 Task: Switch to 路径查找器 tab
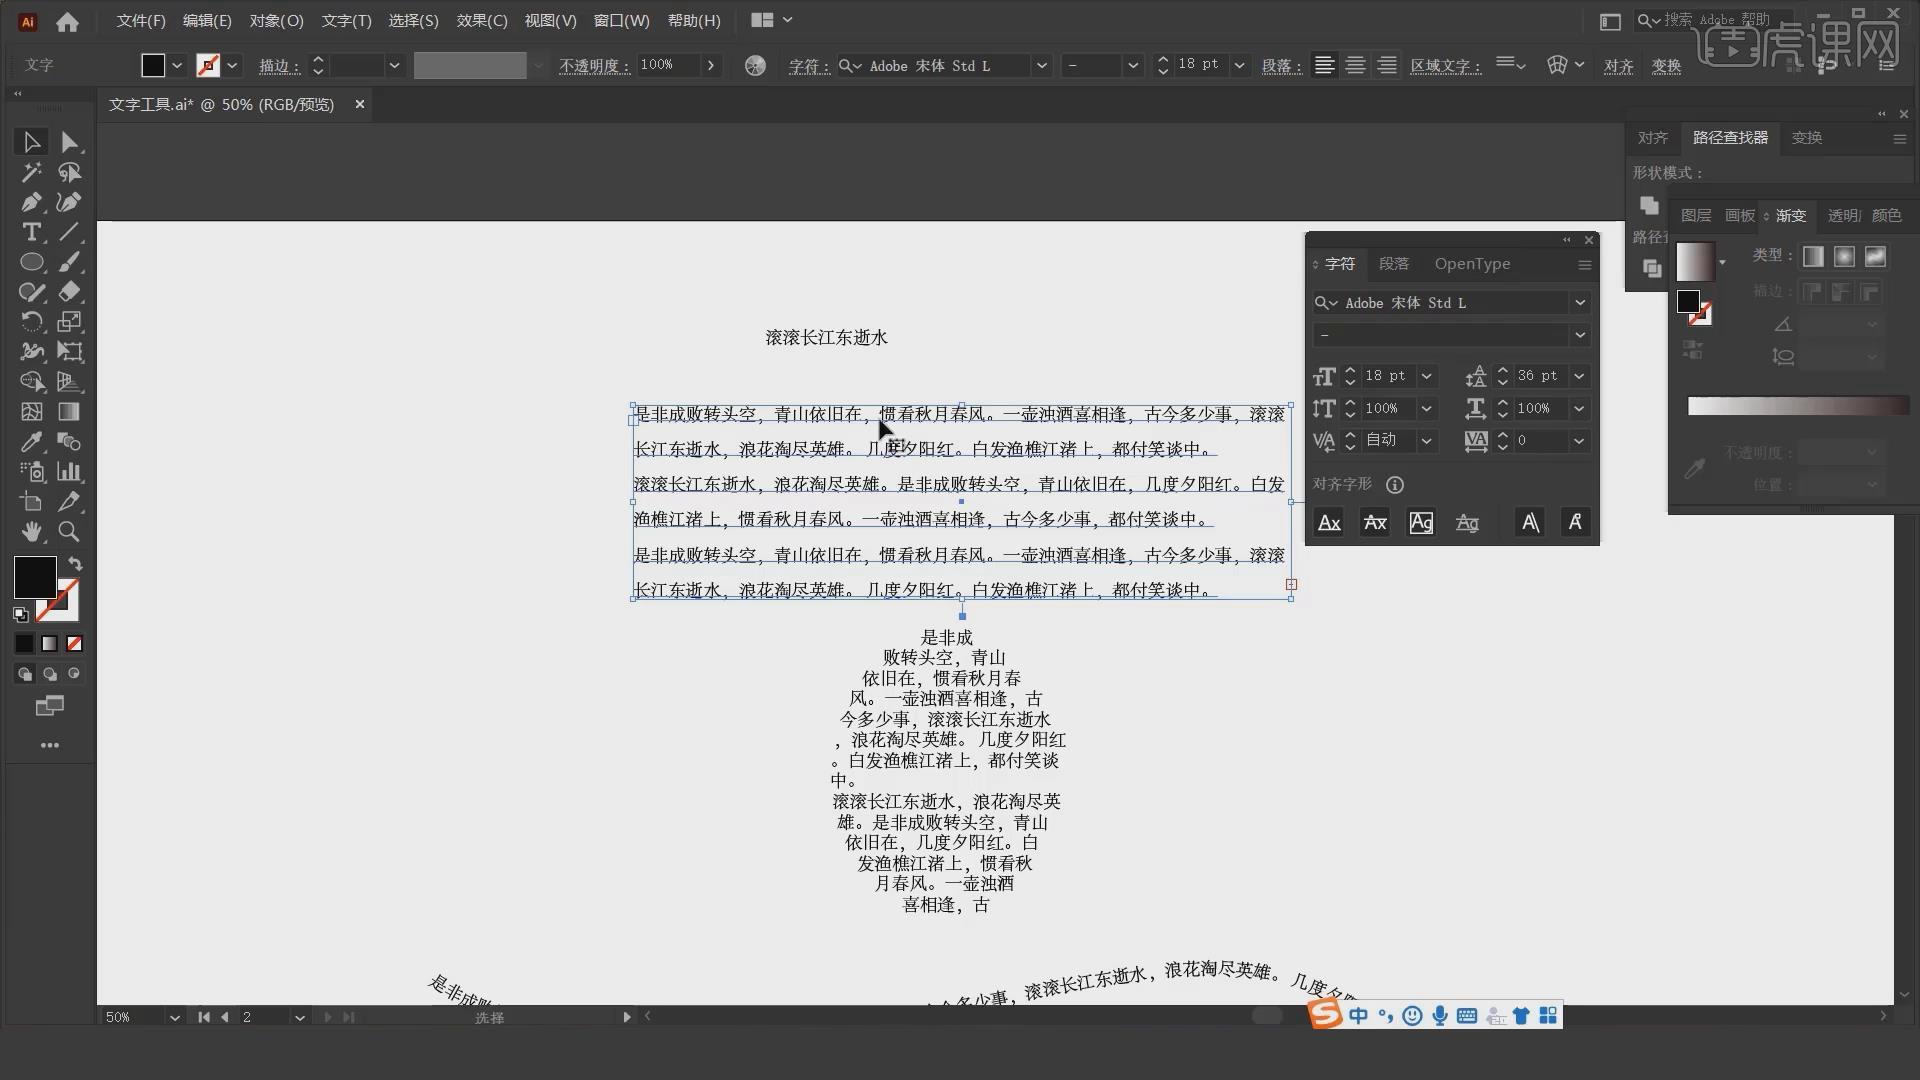[1730, 138]
